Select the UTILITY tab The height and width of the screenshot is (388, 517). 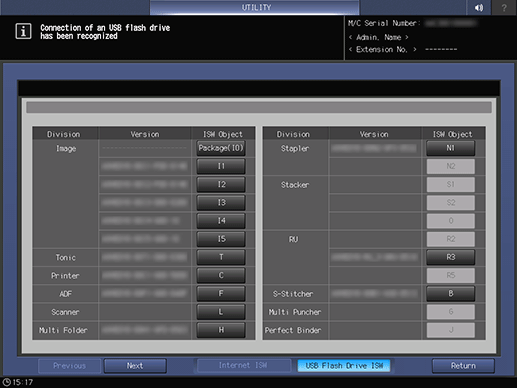pyautogui.click(x=255, y=7)
